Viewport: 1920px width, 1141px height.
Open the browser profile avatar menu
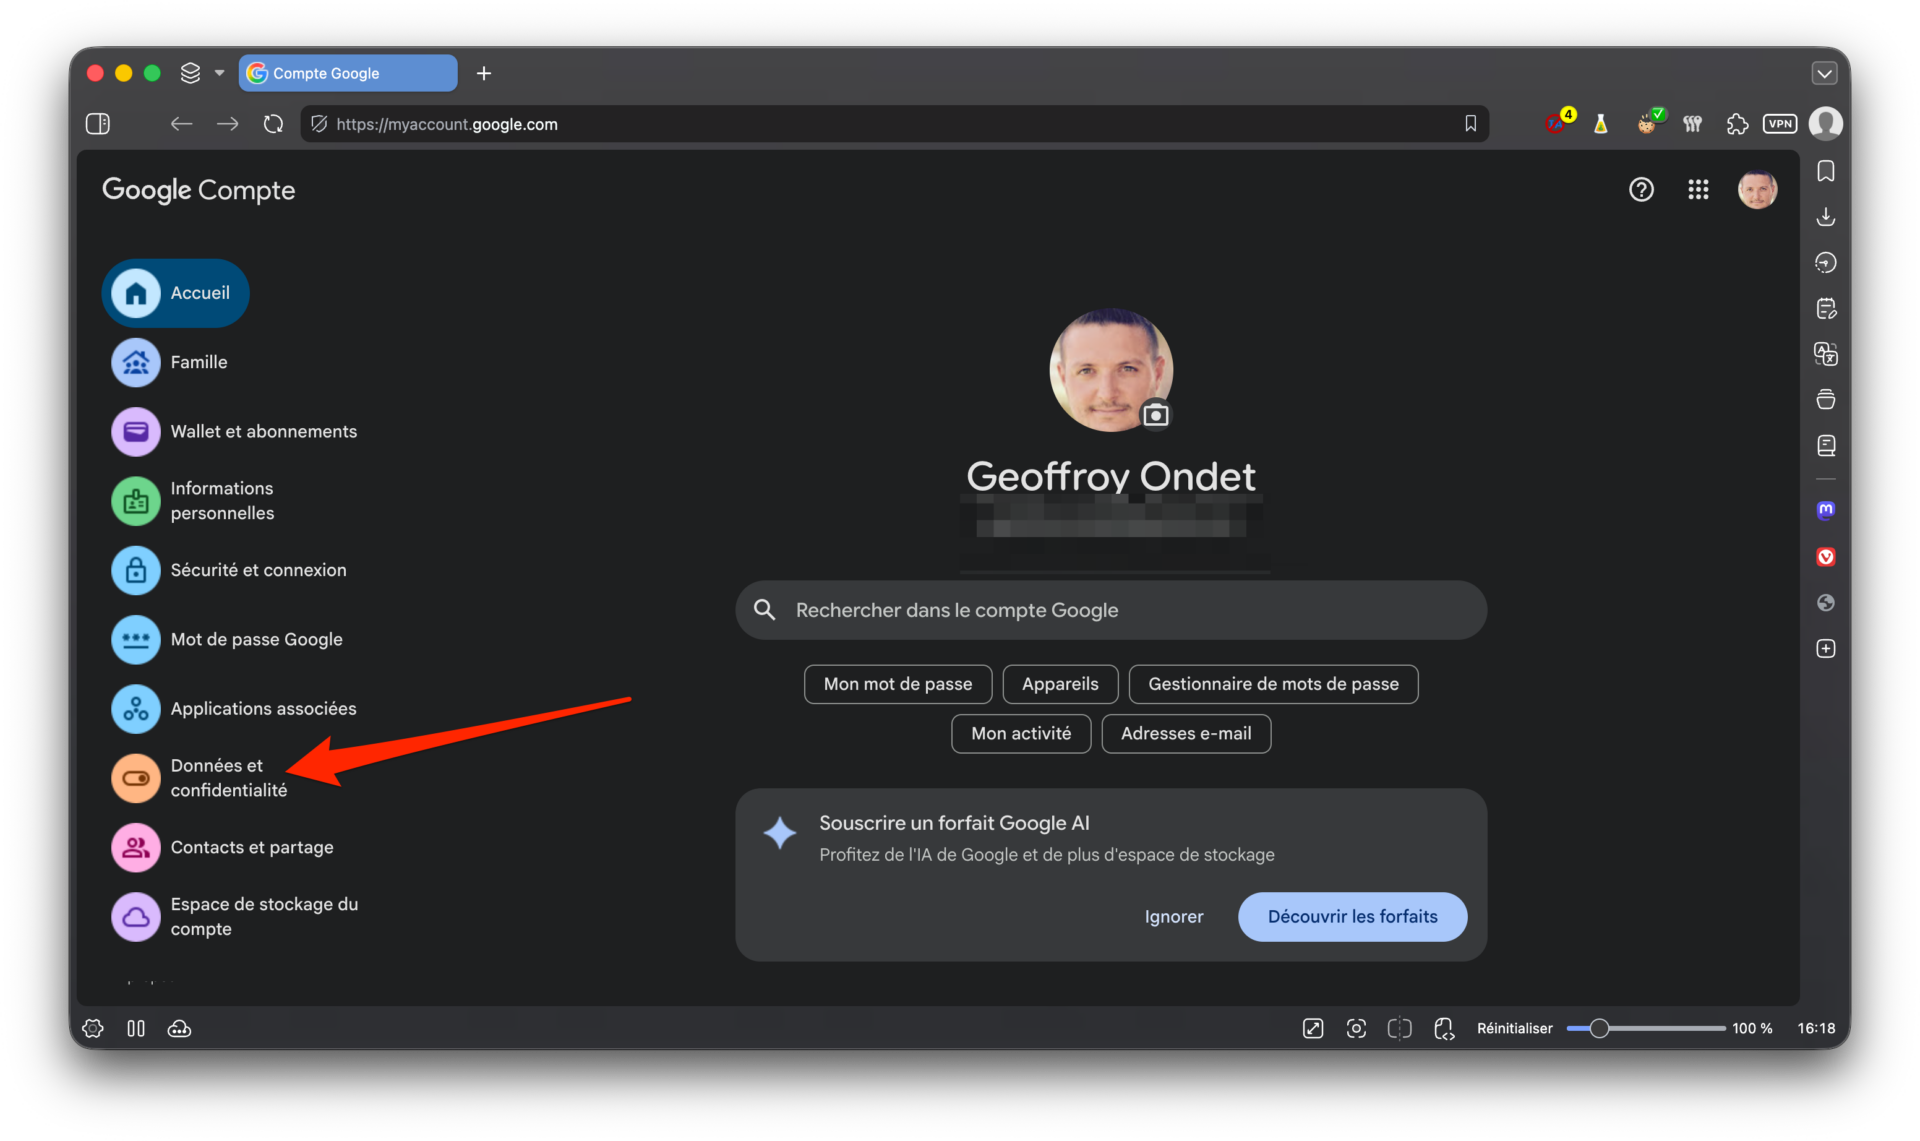coord(1826,124)
